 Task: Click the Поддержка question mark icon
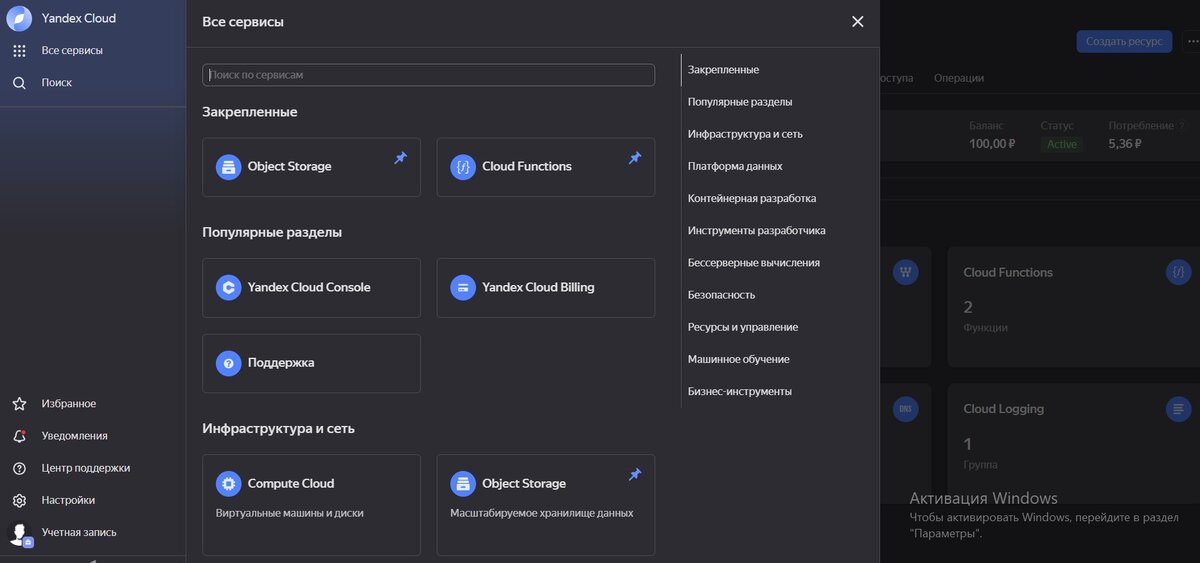pos(229,363)
